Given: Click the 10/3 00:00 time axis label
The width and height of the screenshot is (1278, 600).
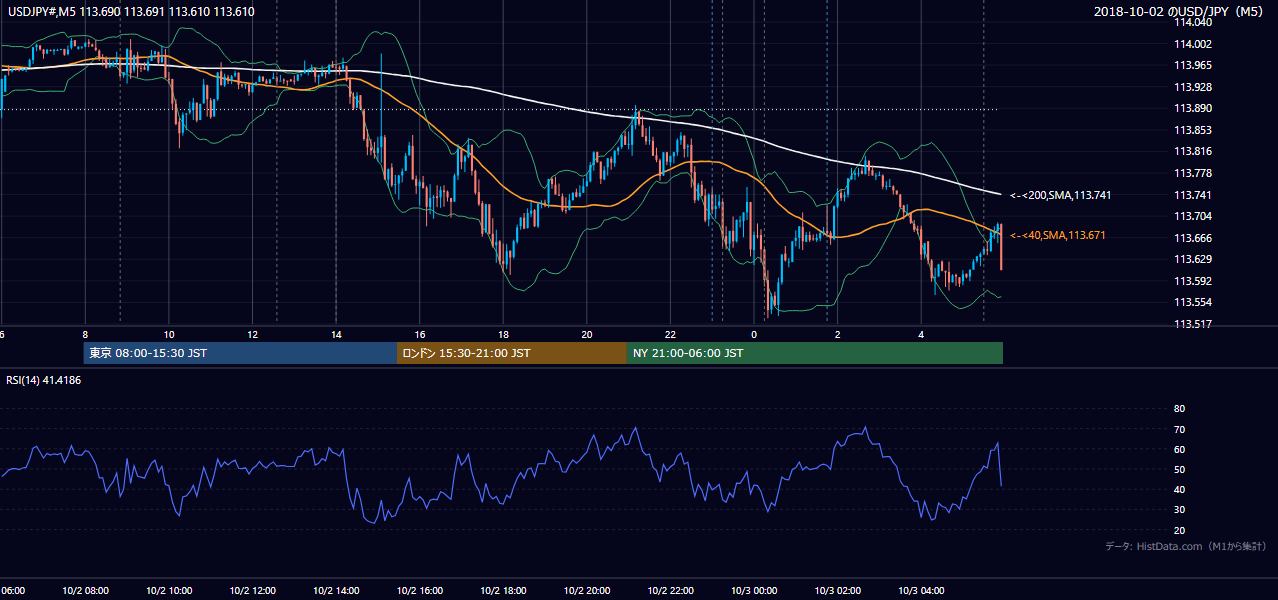Looking at the screenshot, I should point(754,591).
